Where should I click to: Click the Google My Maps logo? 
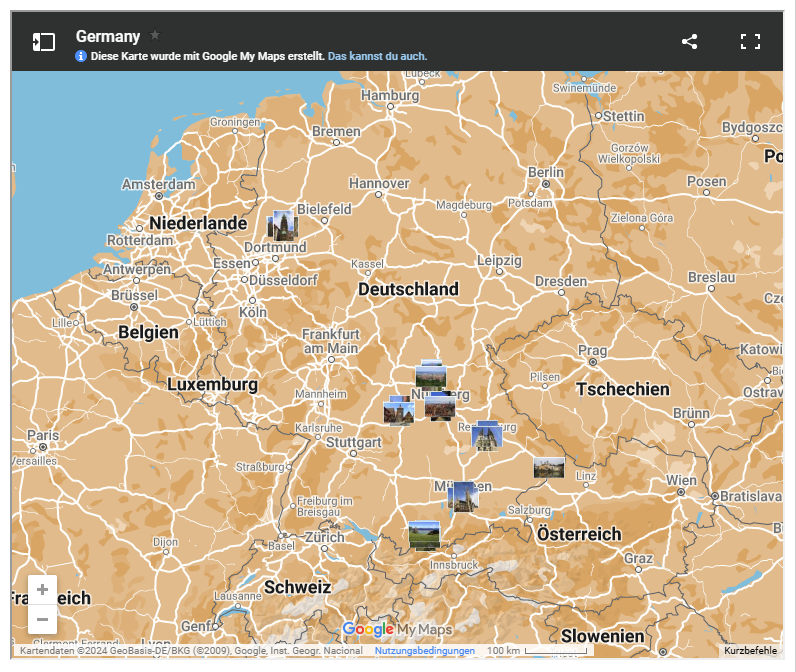(x=397, y=629)
